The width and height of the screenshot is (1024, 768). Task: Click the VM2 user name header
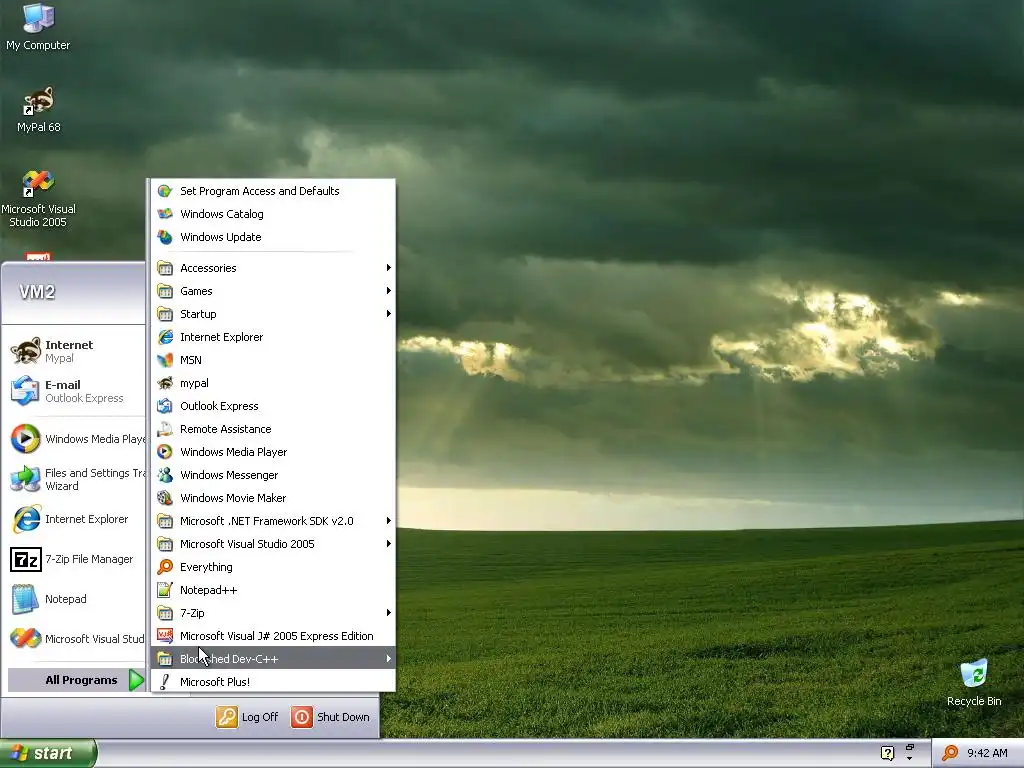37,292
